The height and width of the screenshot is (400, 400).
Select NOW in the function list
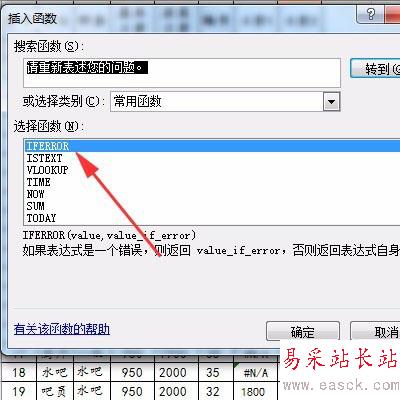coord(213,194)
